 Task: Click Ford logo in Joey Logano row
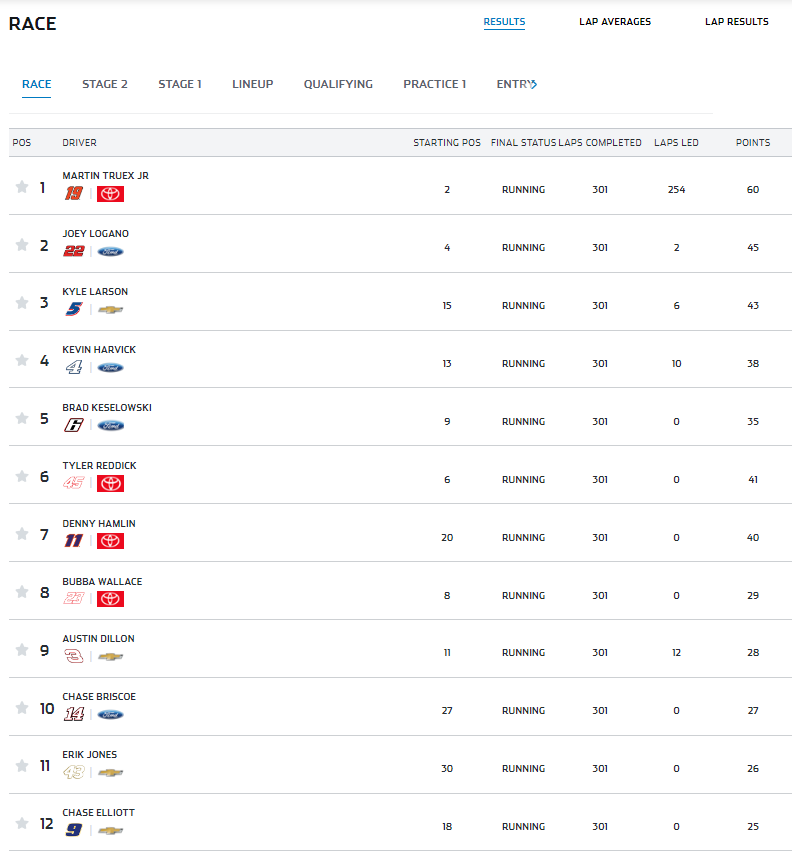(110, 251)
